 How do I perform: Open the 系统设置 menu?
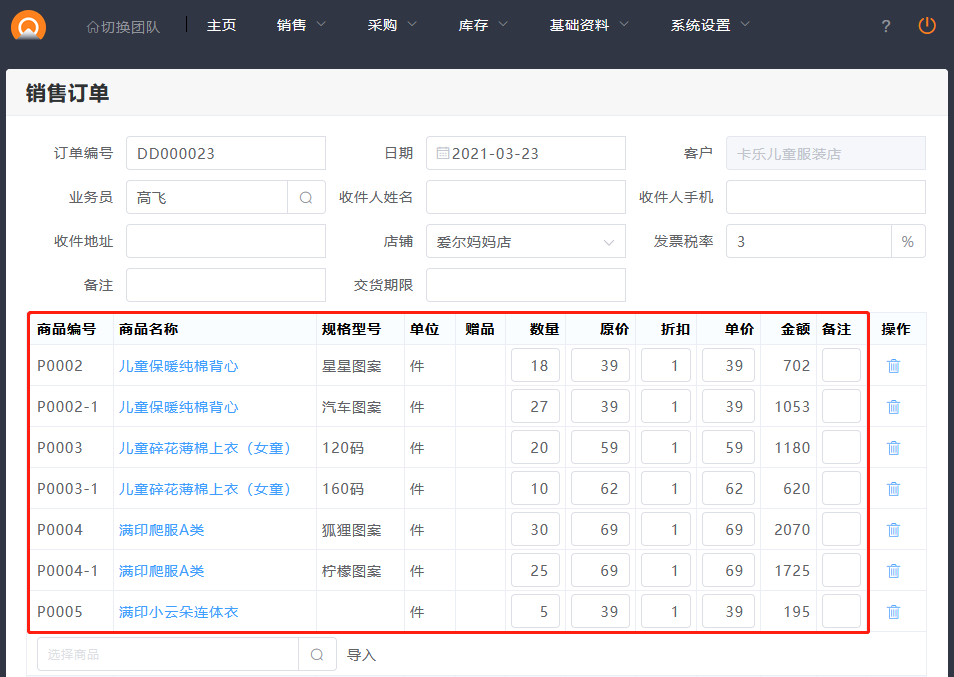[710, 25]
